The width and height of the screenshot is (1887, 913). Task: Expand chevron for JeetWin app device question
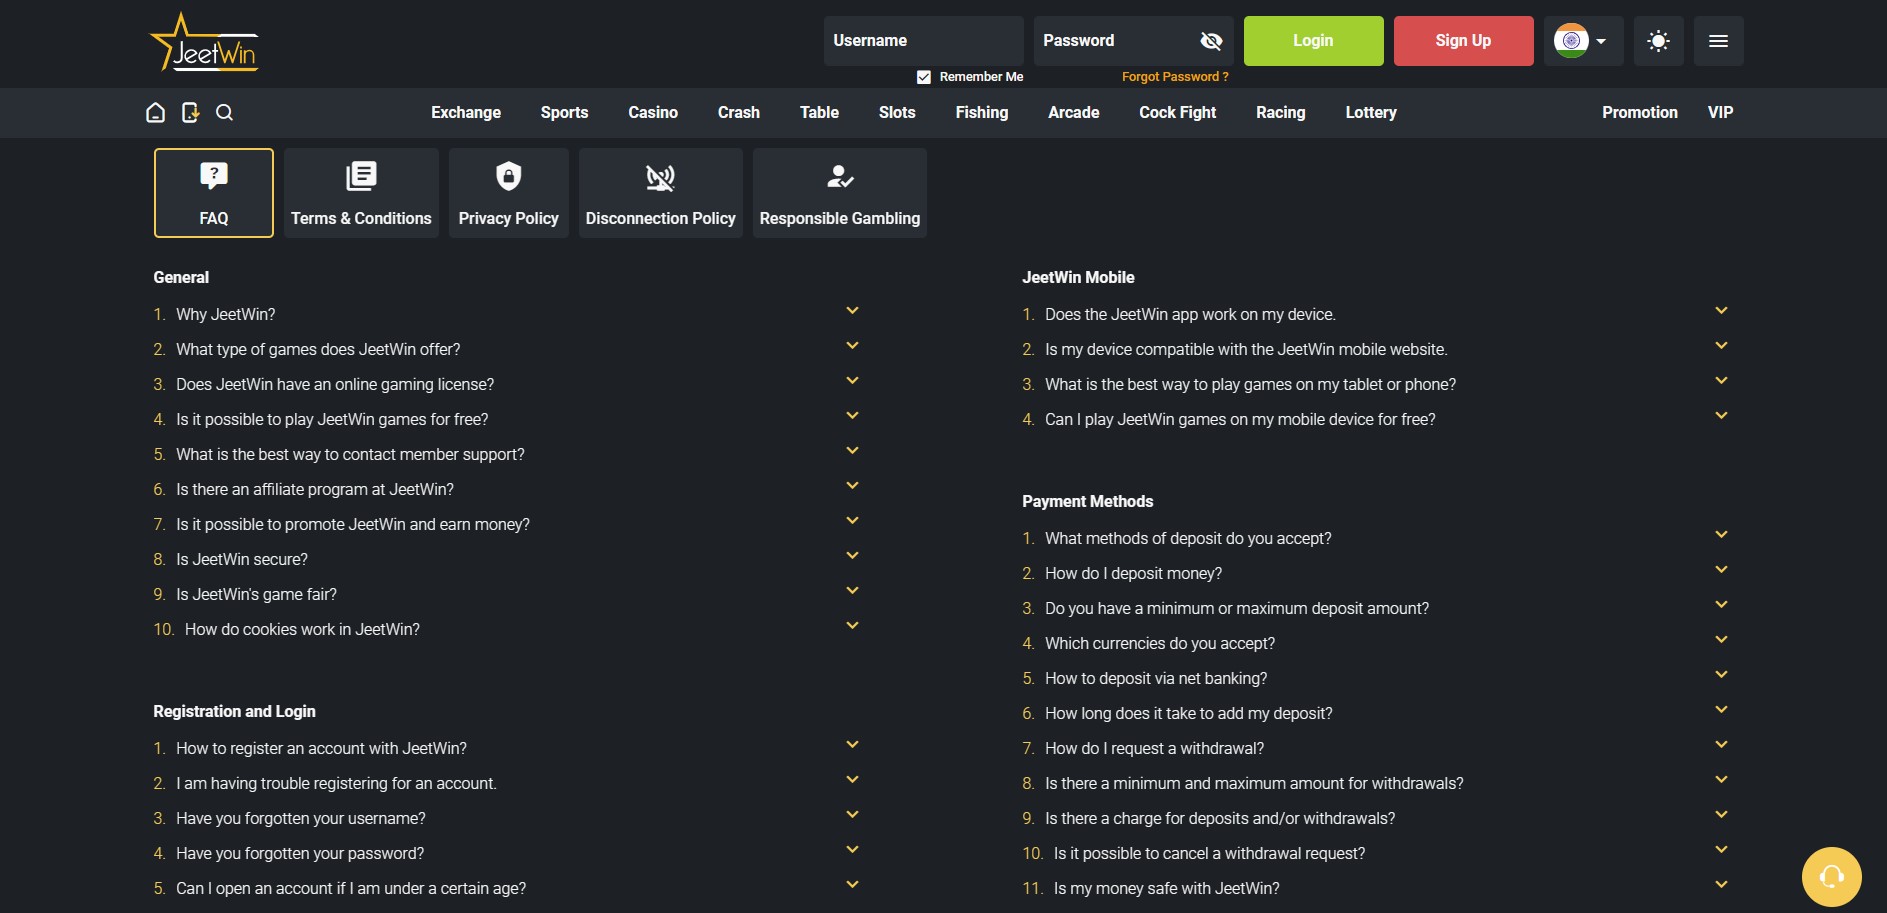[x=1721, y=311]
